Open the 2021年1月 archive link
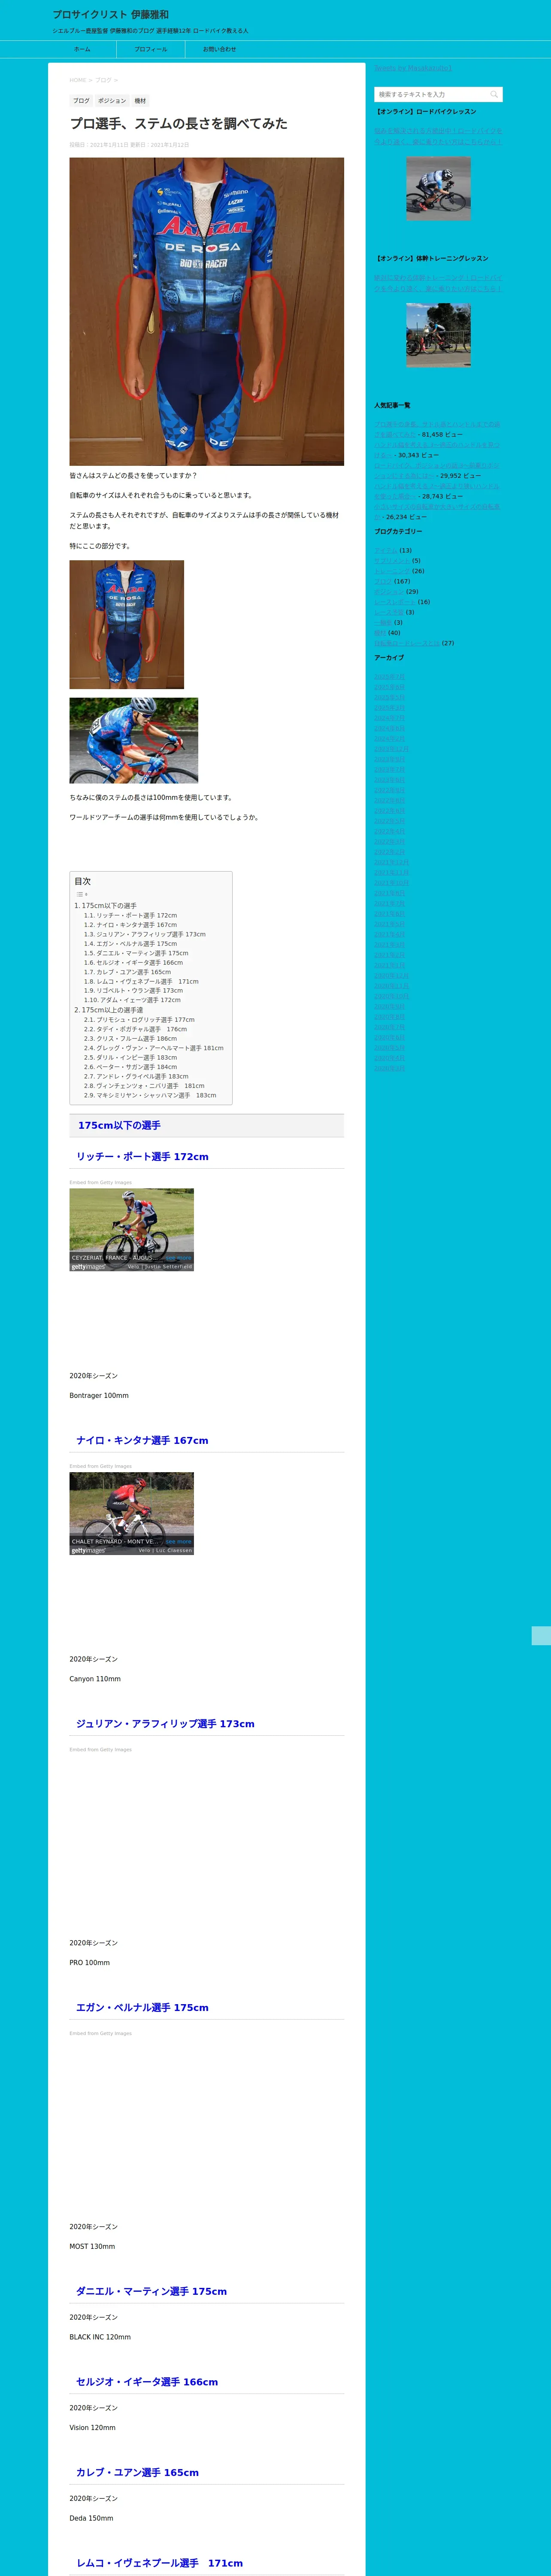 click(x=390, y=966)
